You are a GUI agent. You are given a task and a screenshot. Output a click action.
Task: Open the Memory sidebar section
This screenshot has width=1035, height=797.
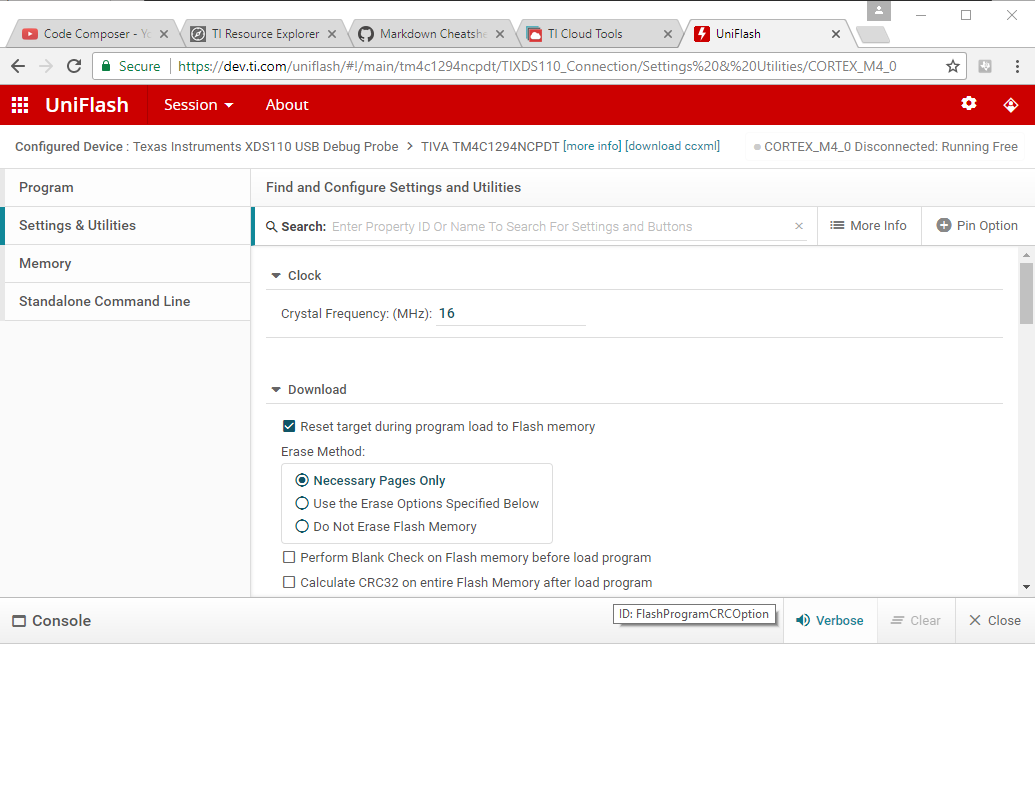(127, 263)
